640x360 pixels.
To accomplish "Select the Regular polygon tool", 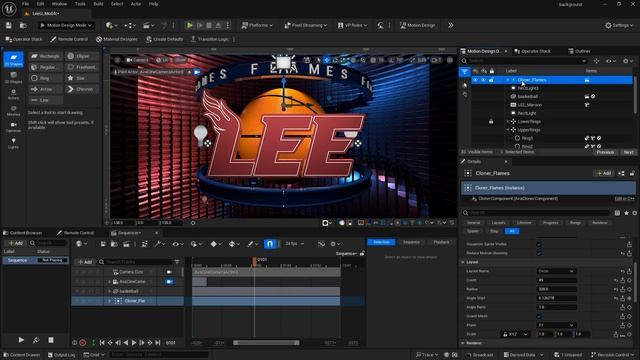I will click(46, 67).
